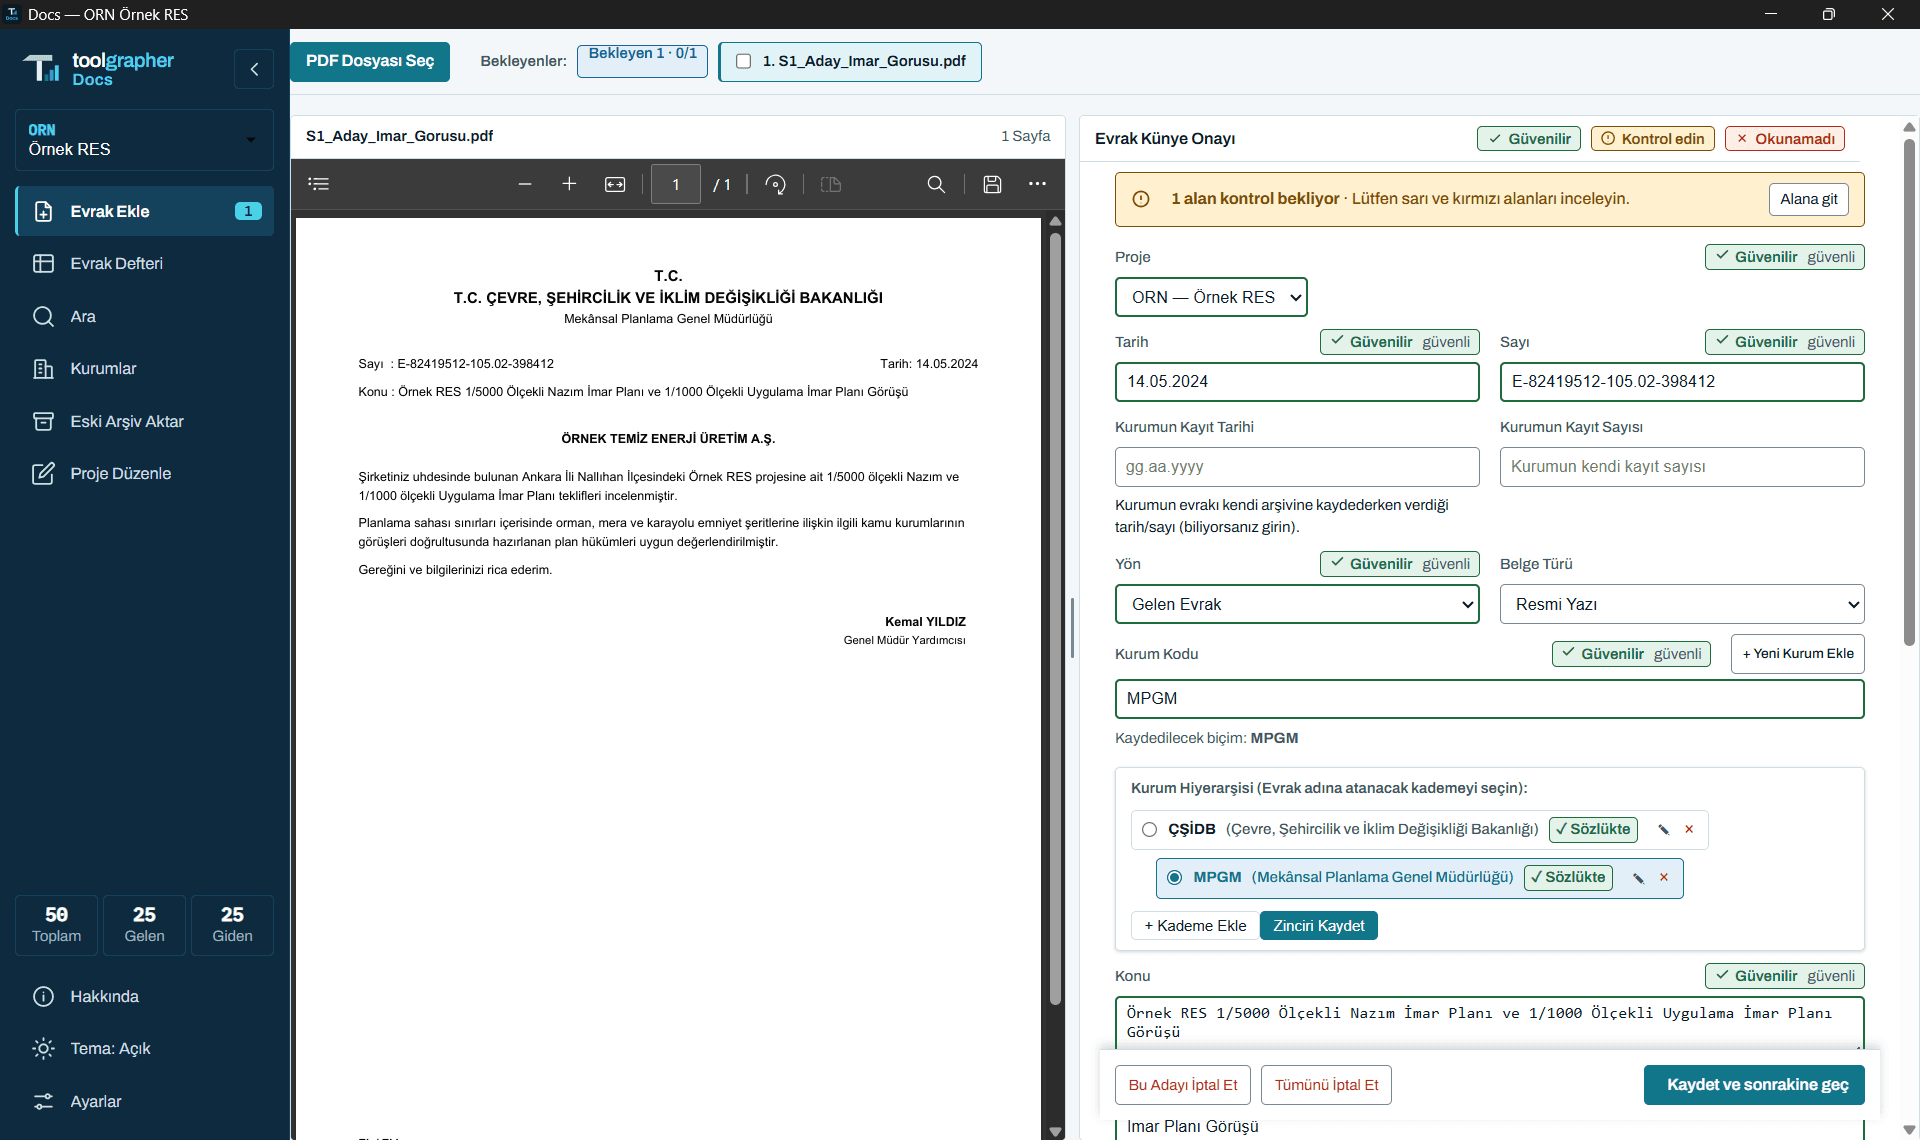Click the Alana git button
Viewport: 1920px width, 1140px height.
tap(1808, 199)
